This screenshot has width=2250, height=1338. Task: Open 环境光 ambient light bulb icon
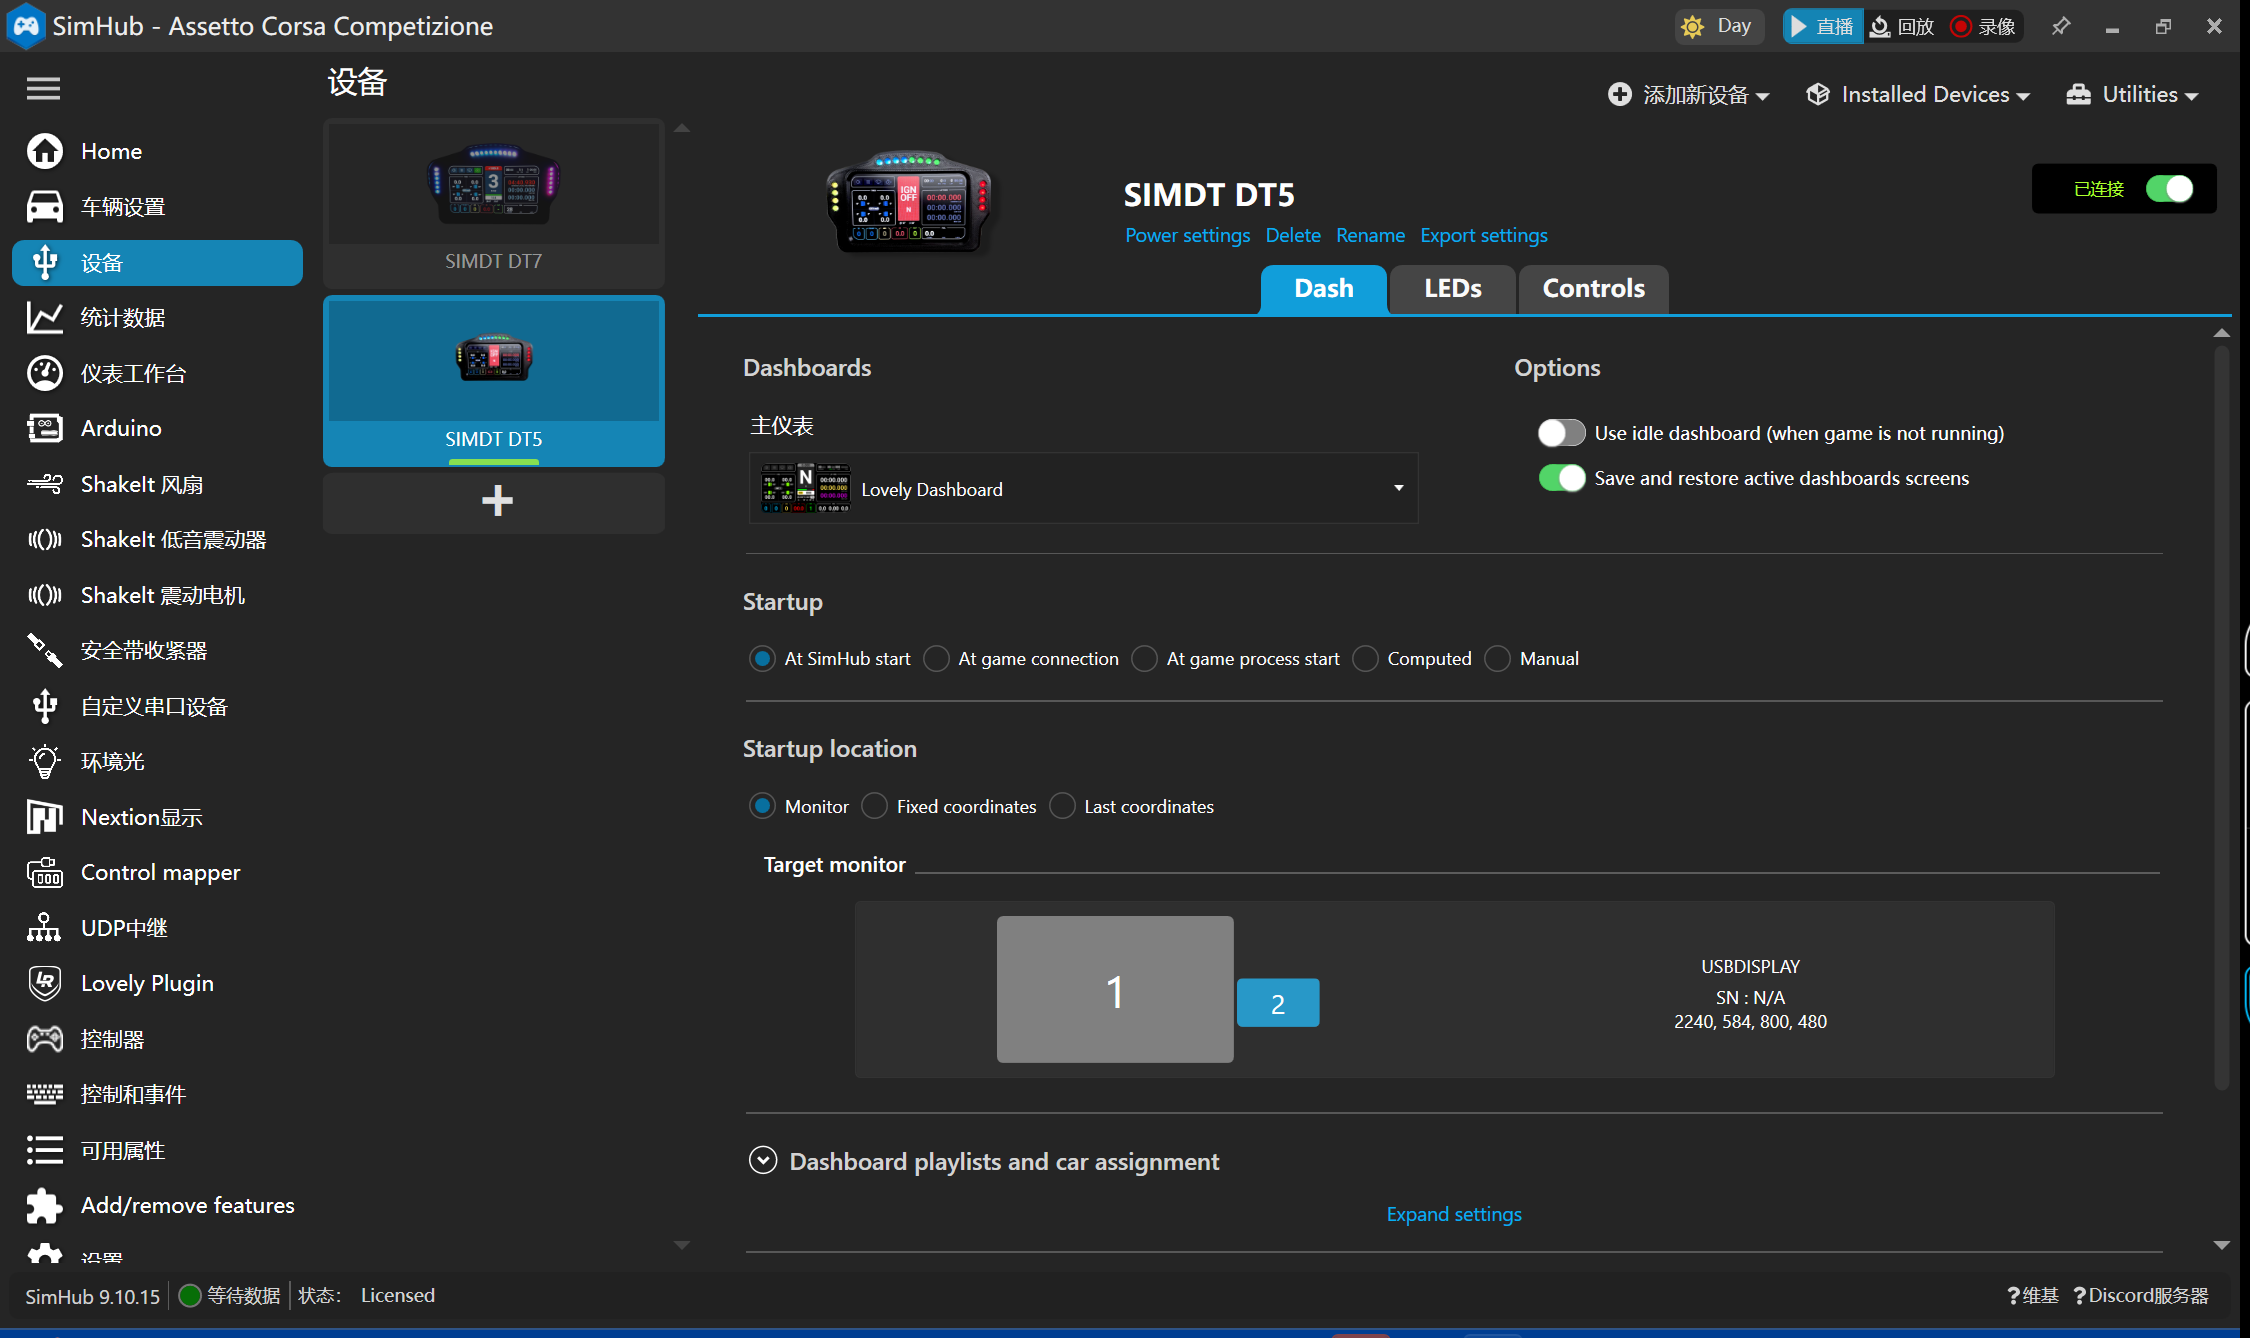45,762
